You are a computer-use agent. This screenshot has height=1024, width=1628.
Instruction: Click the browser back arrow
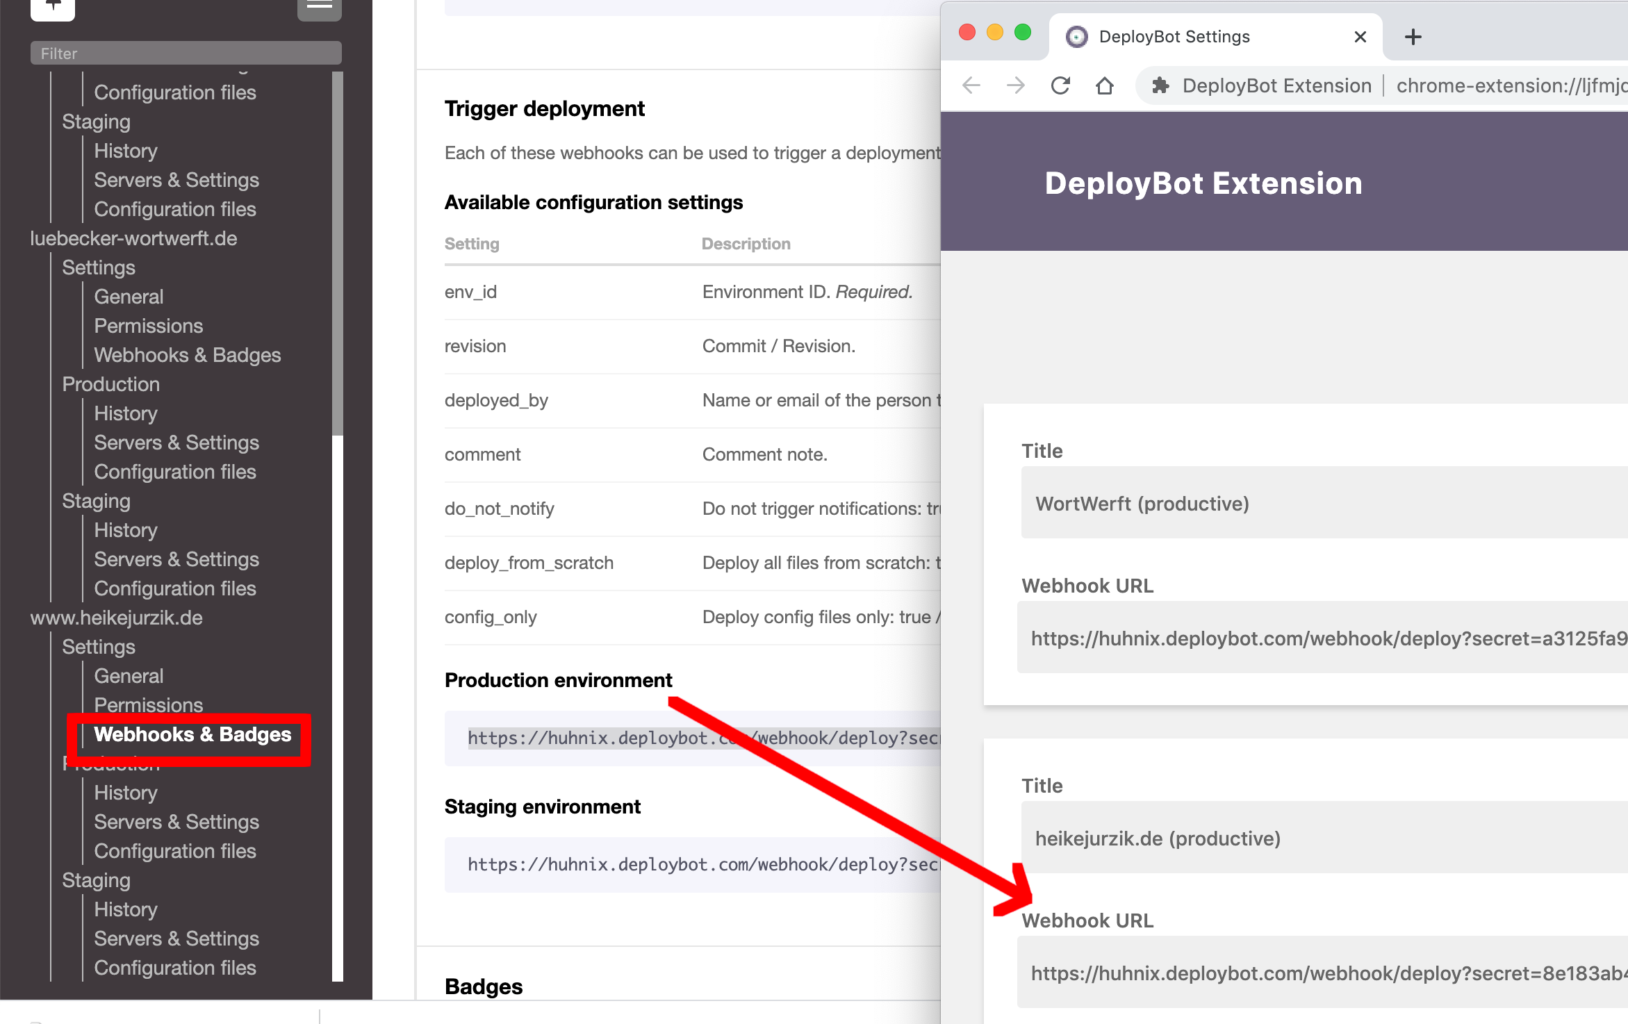click(x=971, y=86)
